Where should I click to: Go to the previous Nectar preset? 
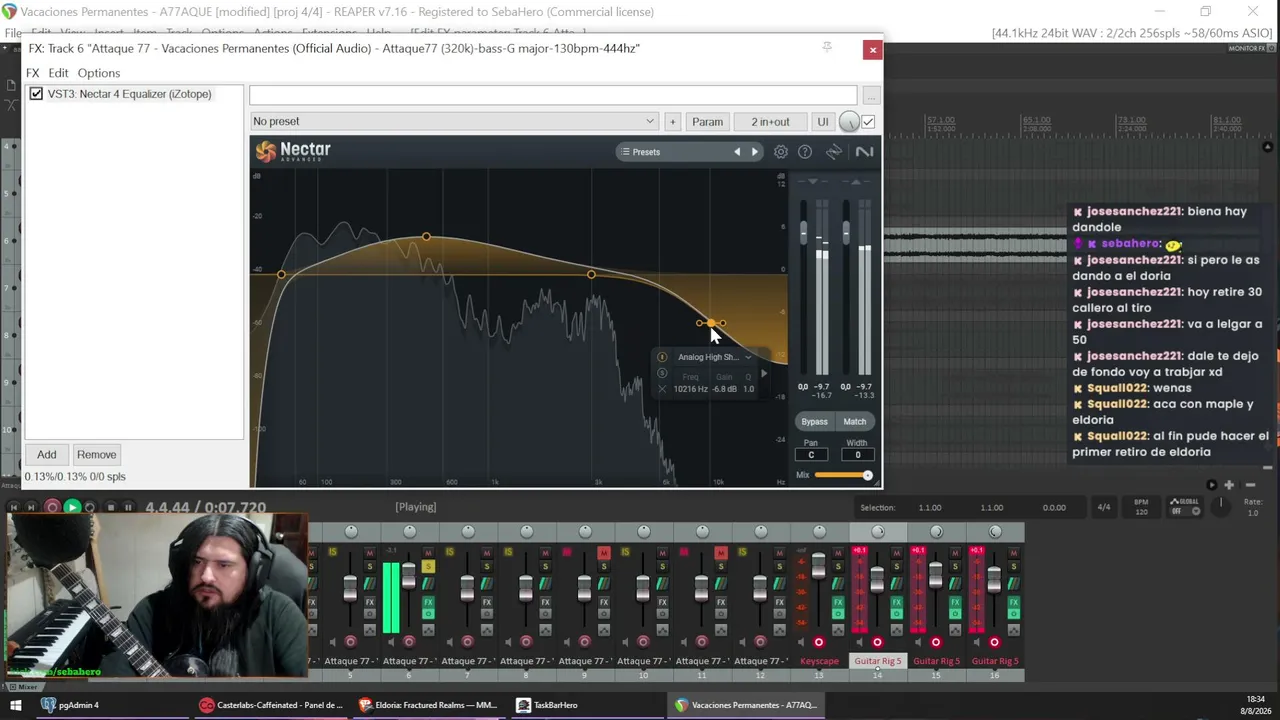(x=737, y=152)
